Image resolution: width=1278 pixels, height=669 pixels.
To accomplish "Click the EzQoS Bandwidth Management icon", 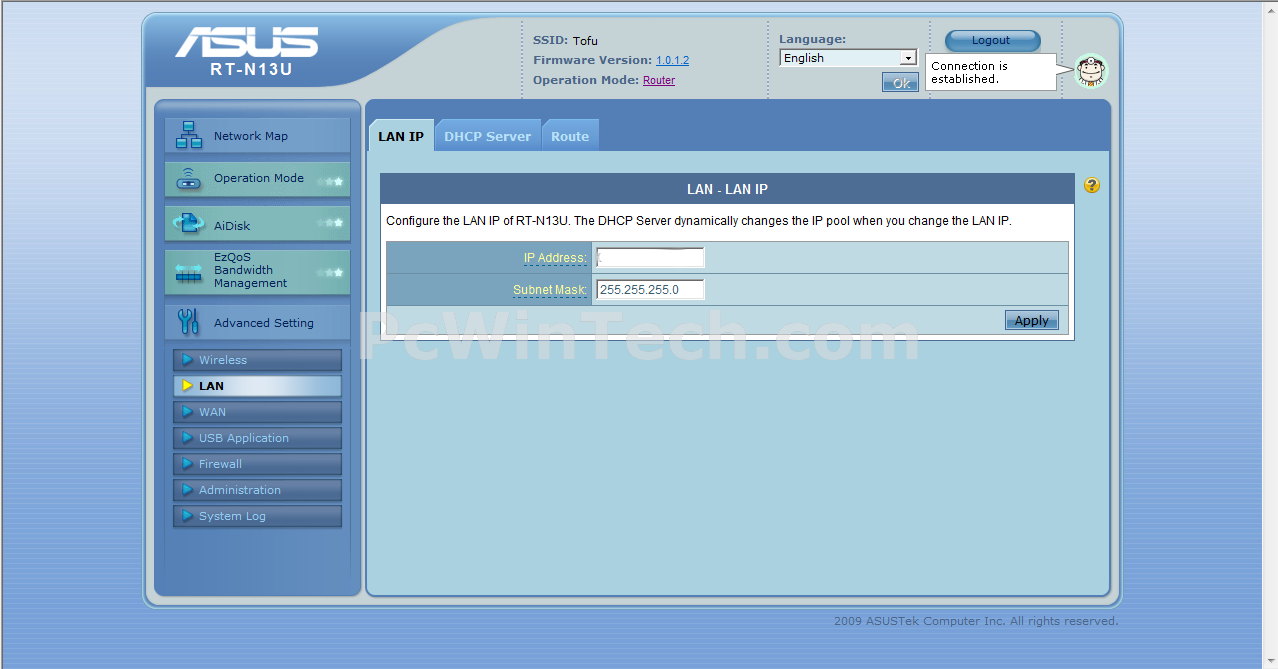I will coord(188,272).
